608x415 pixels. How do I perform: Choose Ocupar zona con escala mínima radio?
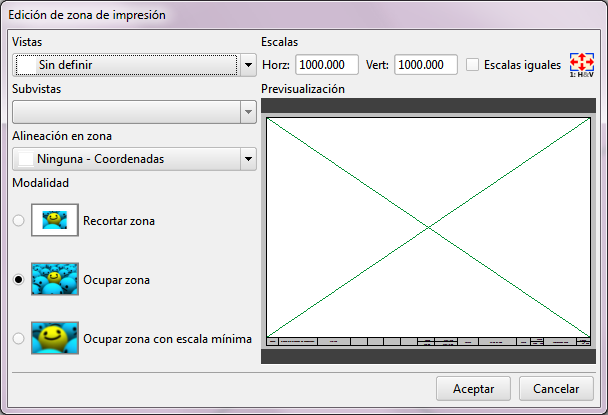tap(19, 339)
